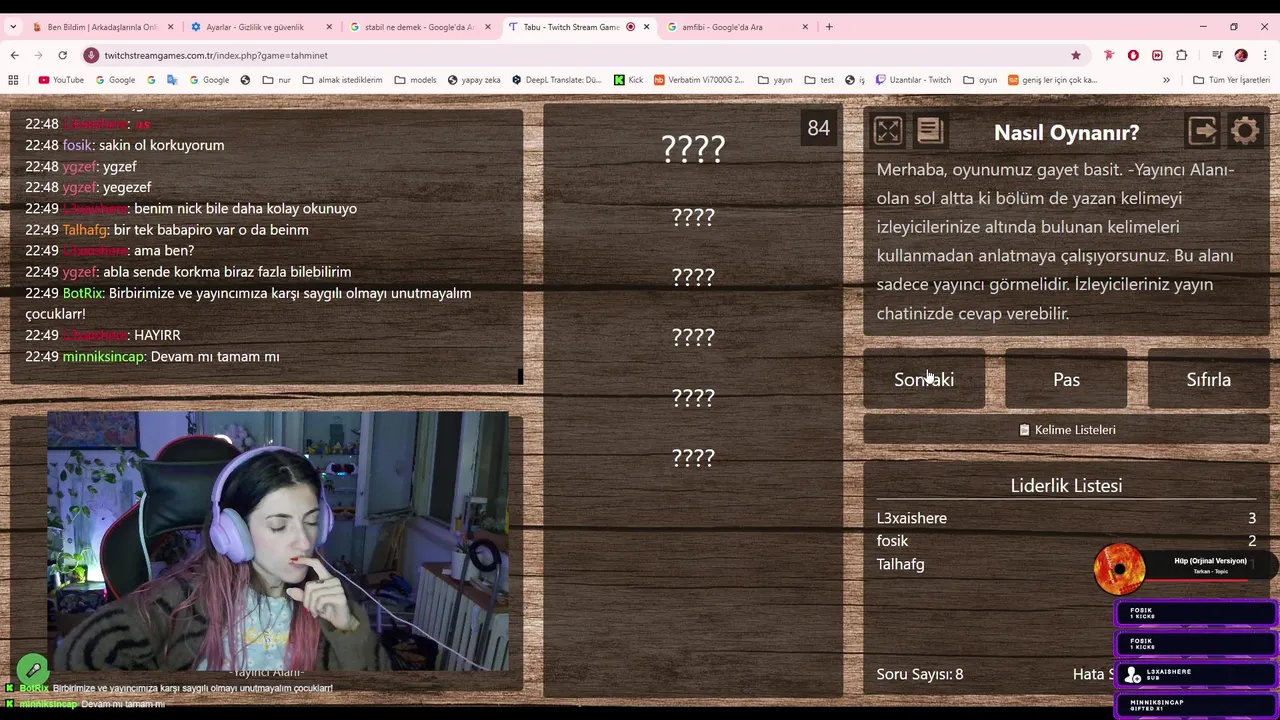This screenshot has width=1280, height=720.
Task: Close the 'amfibi - Google'da Ara' tab
Action: pyautogui.click(x=805, y=27)
